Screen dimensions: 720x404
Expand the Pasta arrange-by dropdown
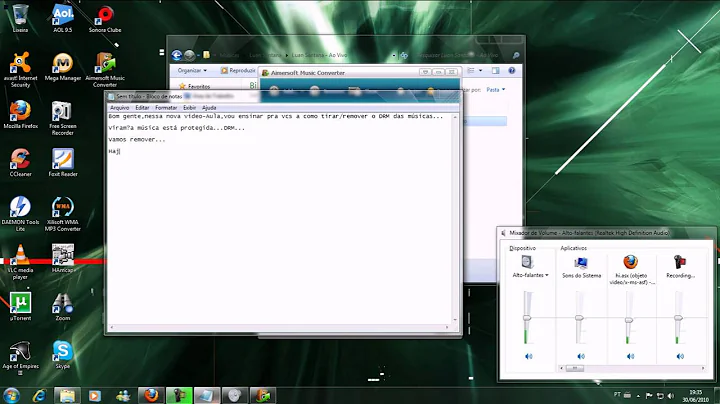pyautogui.click(x=496, y=90)
